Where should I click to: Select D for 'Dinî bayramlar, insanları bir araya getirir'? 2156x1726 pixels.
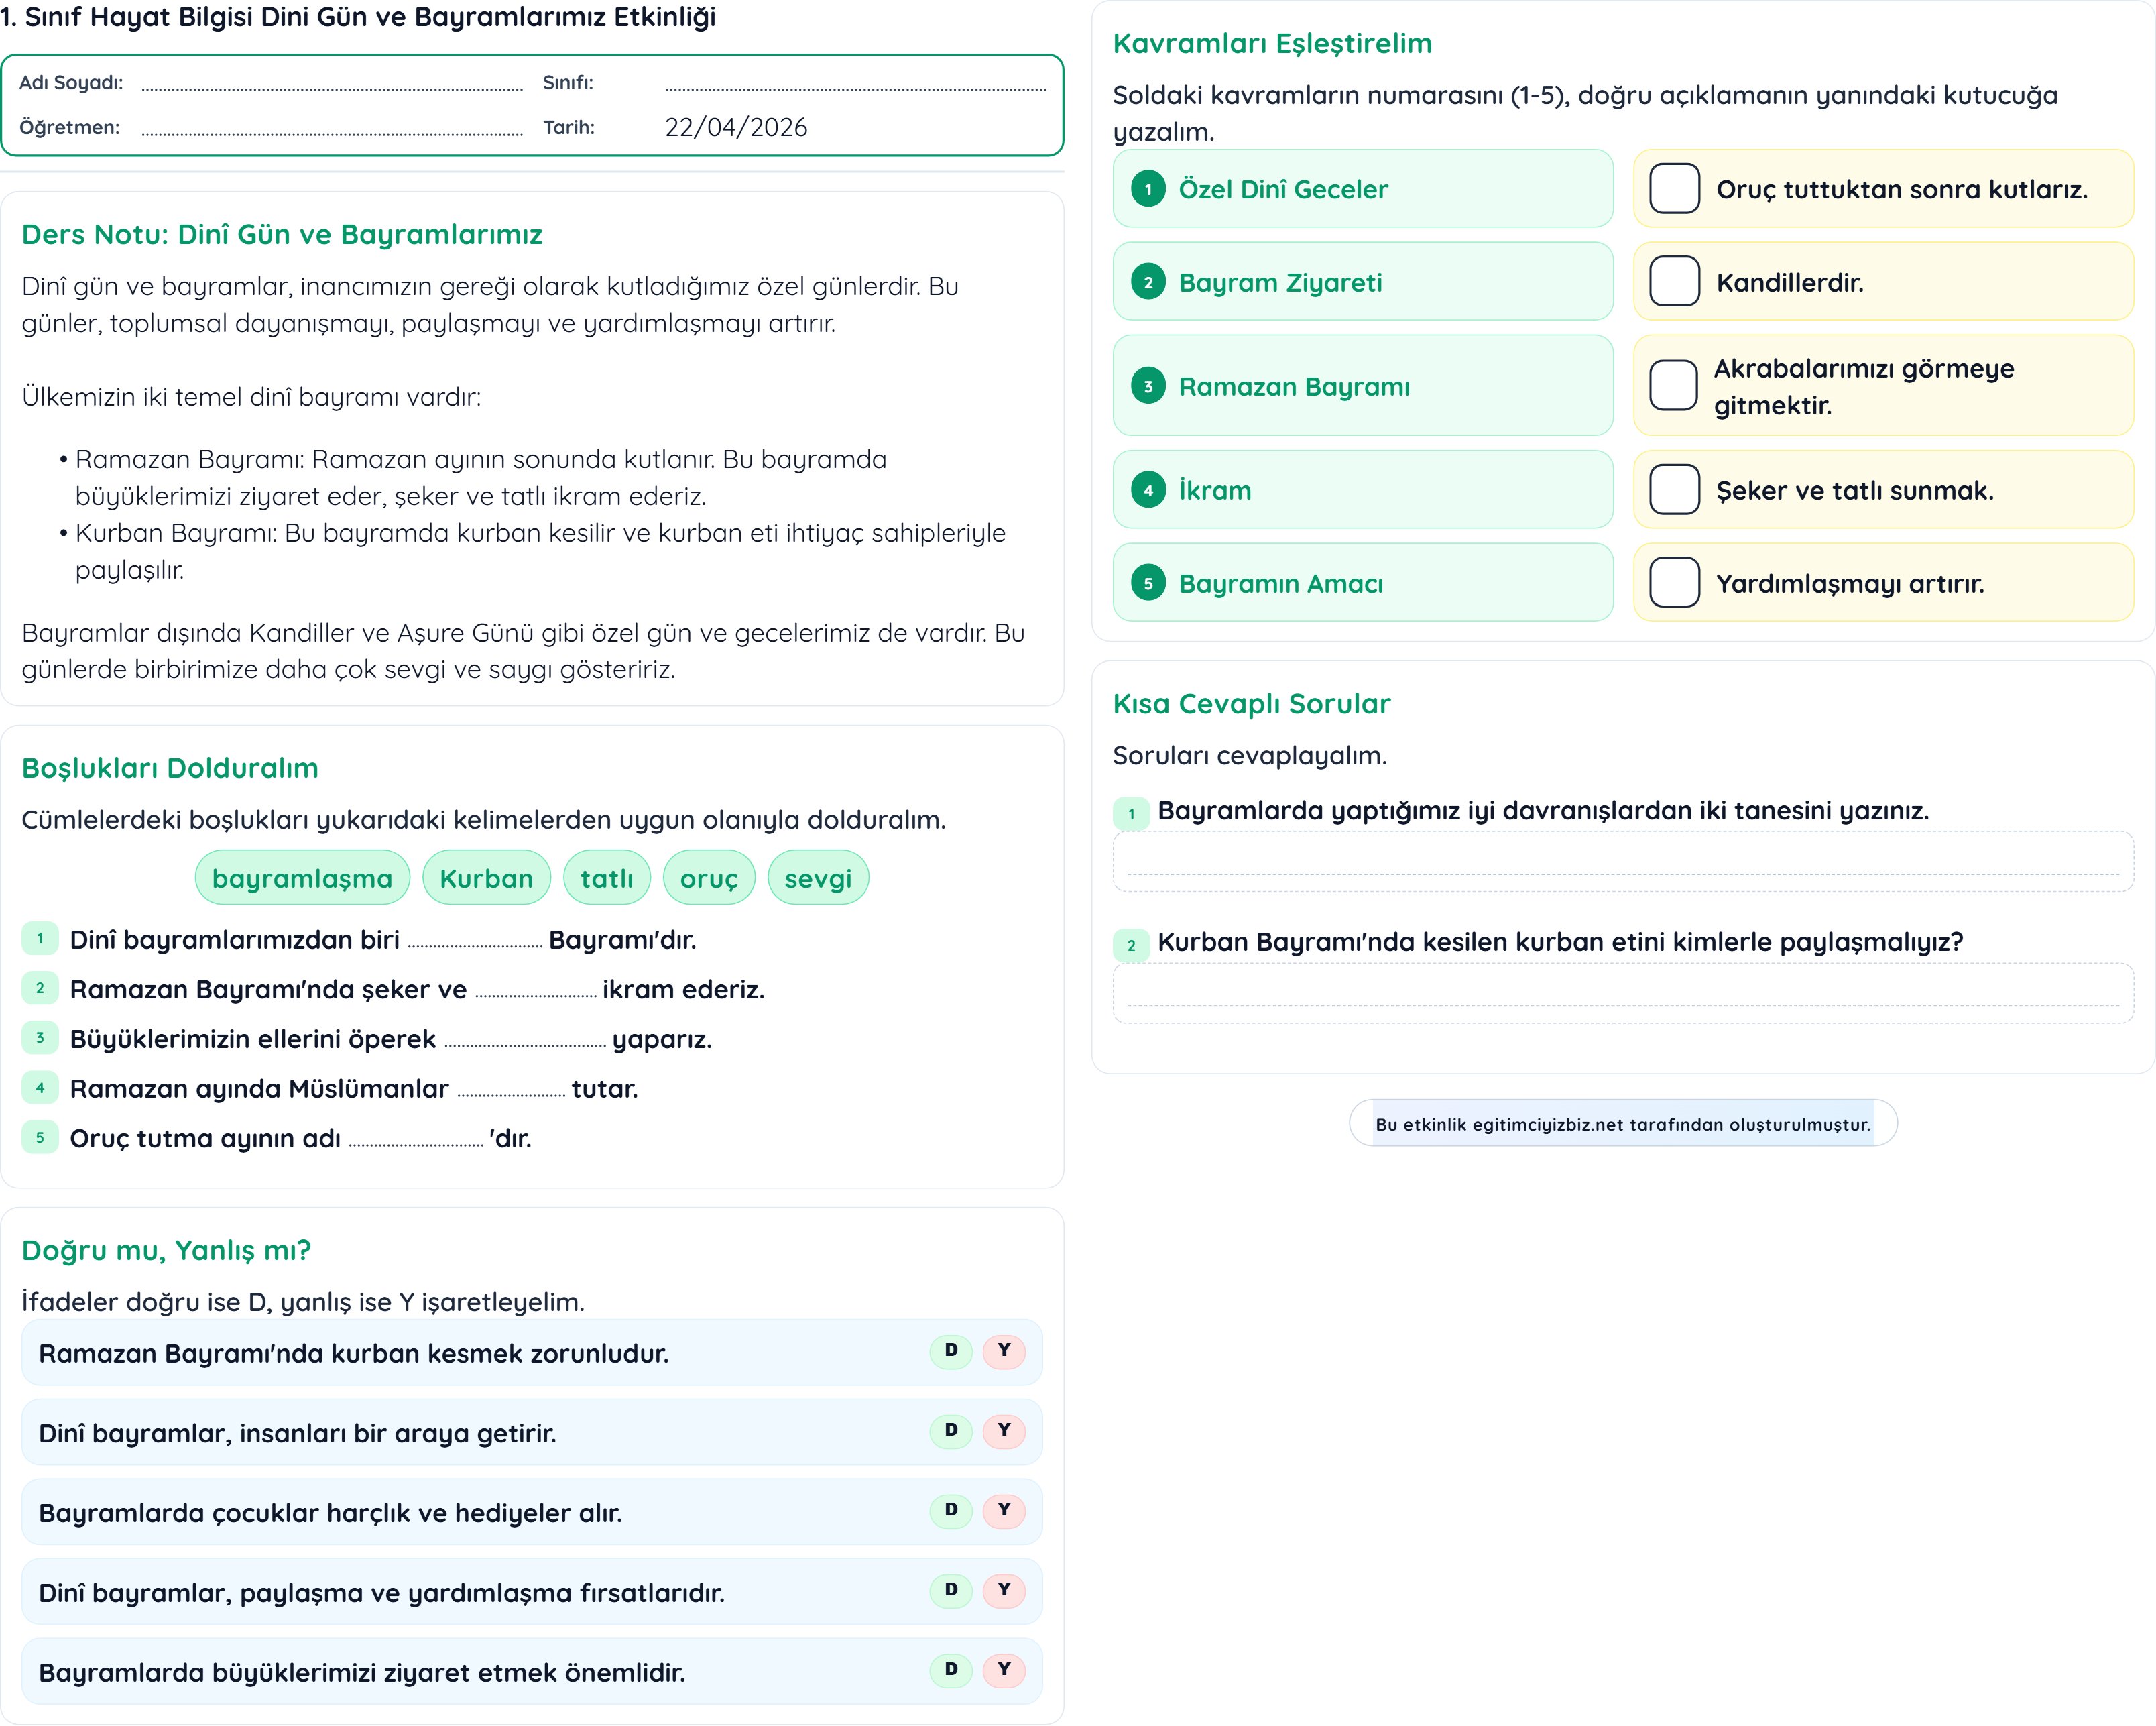click(950, 1431)
